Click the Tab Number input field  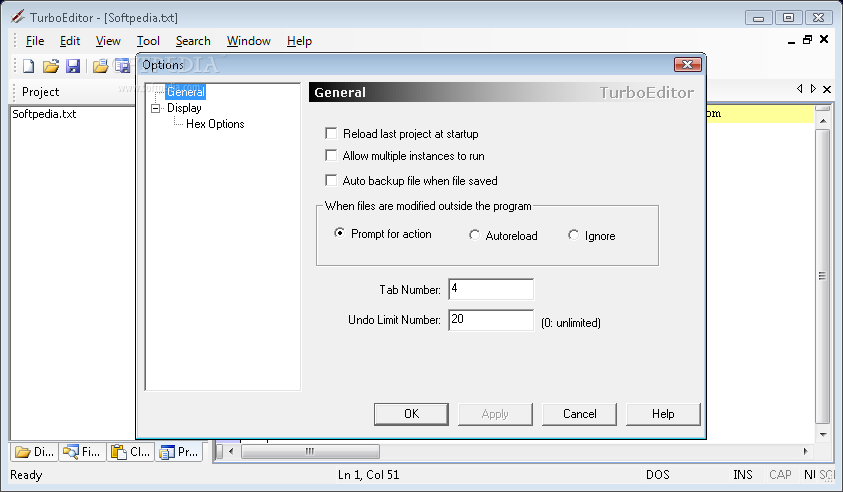click(491, 289)
